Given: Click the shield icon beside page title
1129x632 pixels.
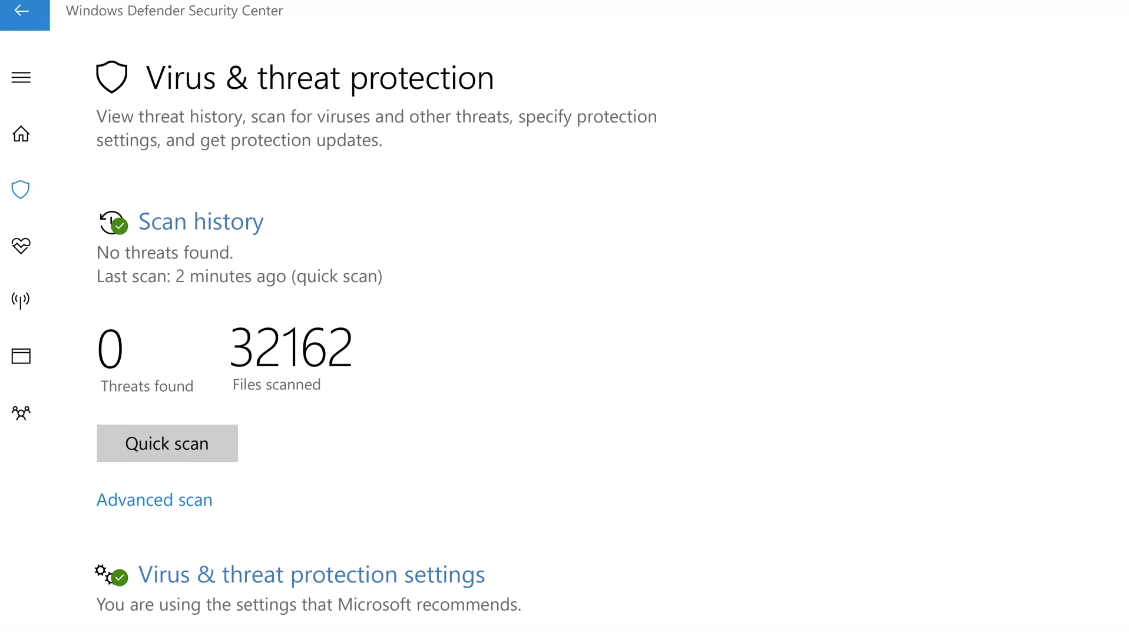Looking at the screenshot, I should pyautogui.click(x=112, y=78).
